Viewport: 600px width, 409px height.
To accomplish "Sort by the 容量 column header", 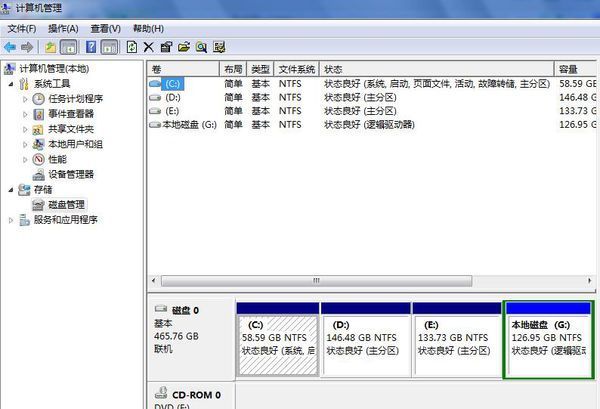I will point(576,69).
